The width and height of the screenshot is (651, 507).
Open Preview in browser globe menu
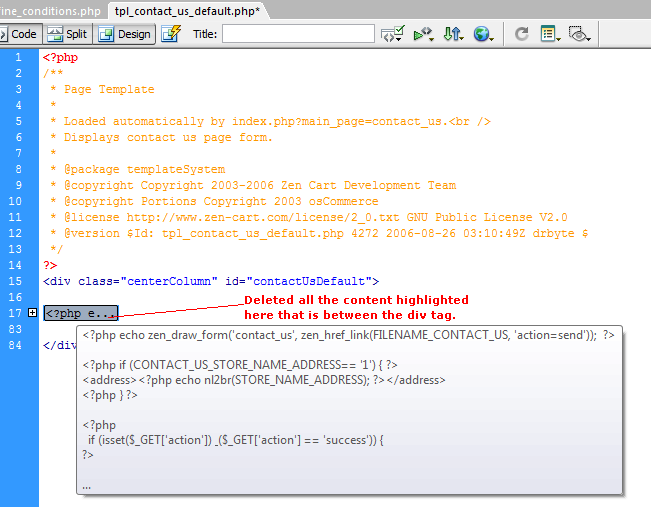(x=484, y=34)
